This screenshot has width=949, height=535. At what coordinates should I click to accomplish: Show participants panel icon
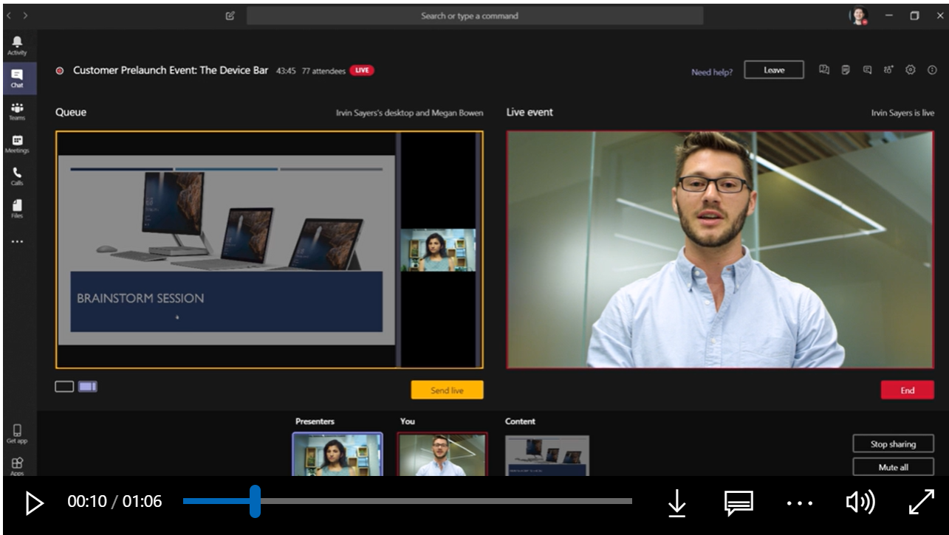[888, 70]
